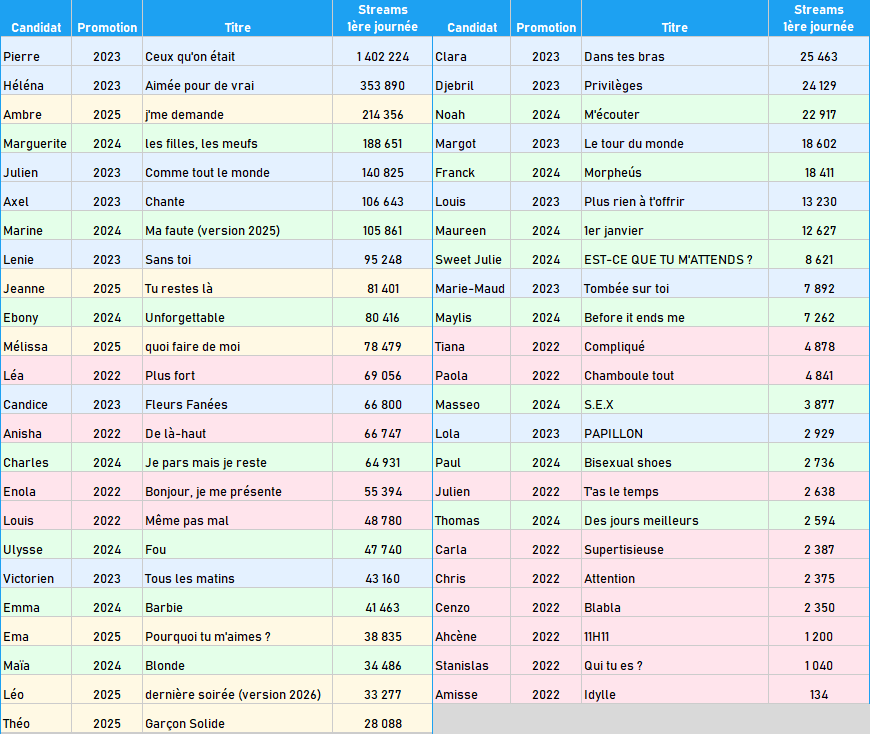Screen dimensions: 870x734
Task: Select the Compliqué title cell
Action: click(675, 341)
